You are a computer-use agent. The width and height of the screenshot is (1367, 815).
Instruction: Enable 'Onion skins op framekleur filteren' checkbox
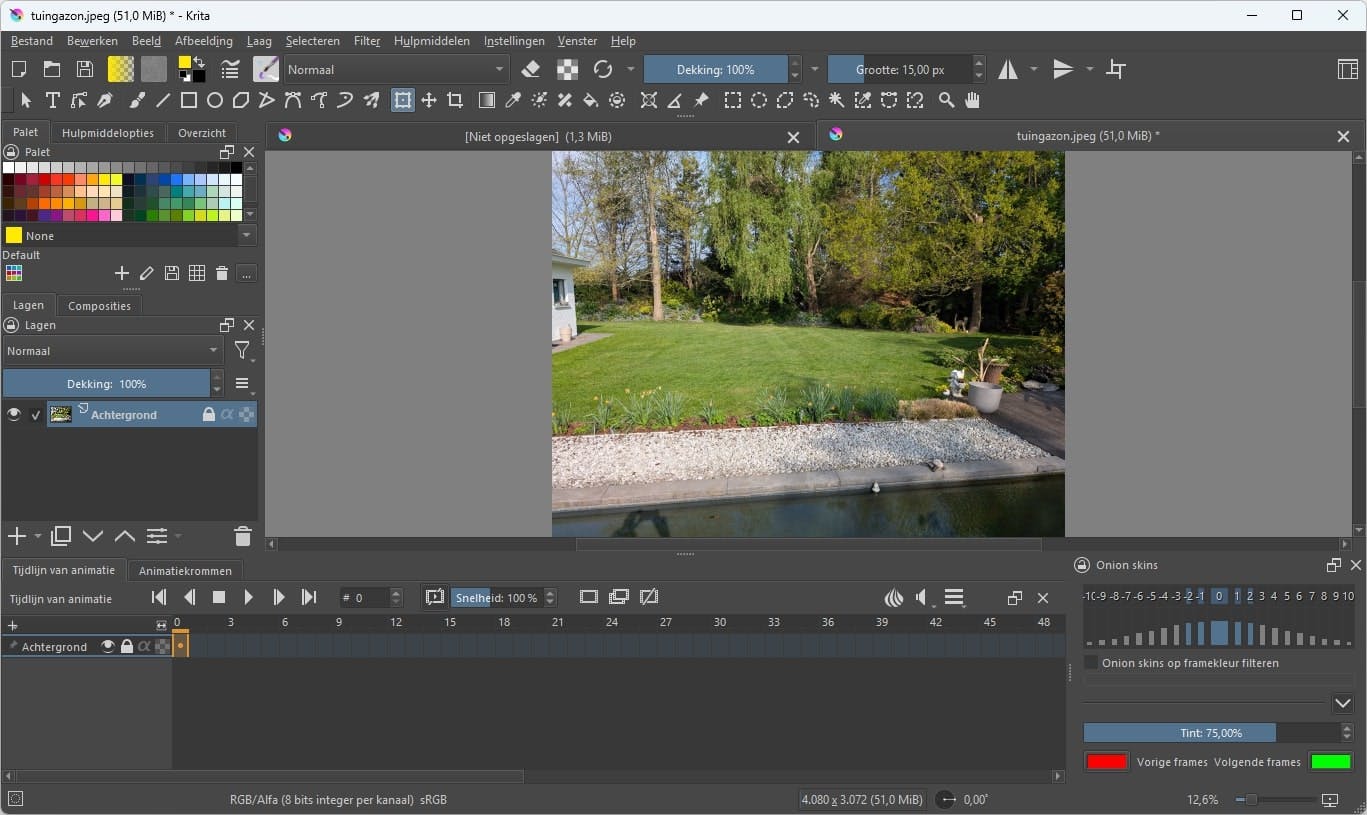[x=1092, y=663]
